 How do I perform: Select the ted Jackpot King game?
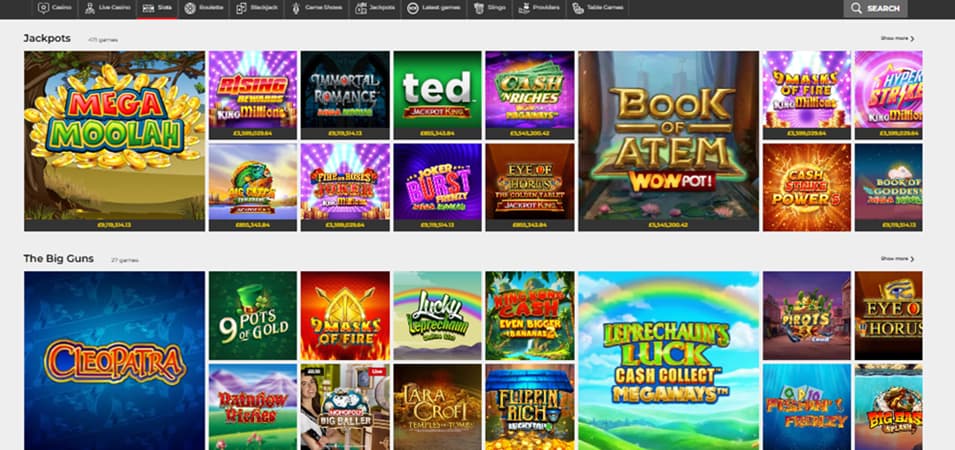click(436, 90)
